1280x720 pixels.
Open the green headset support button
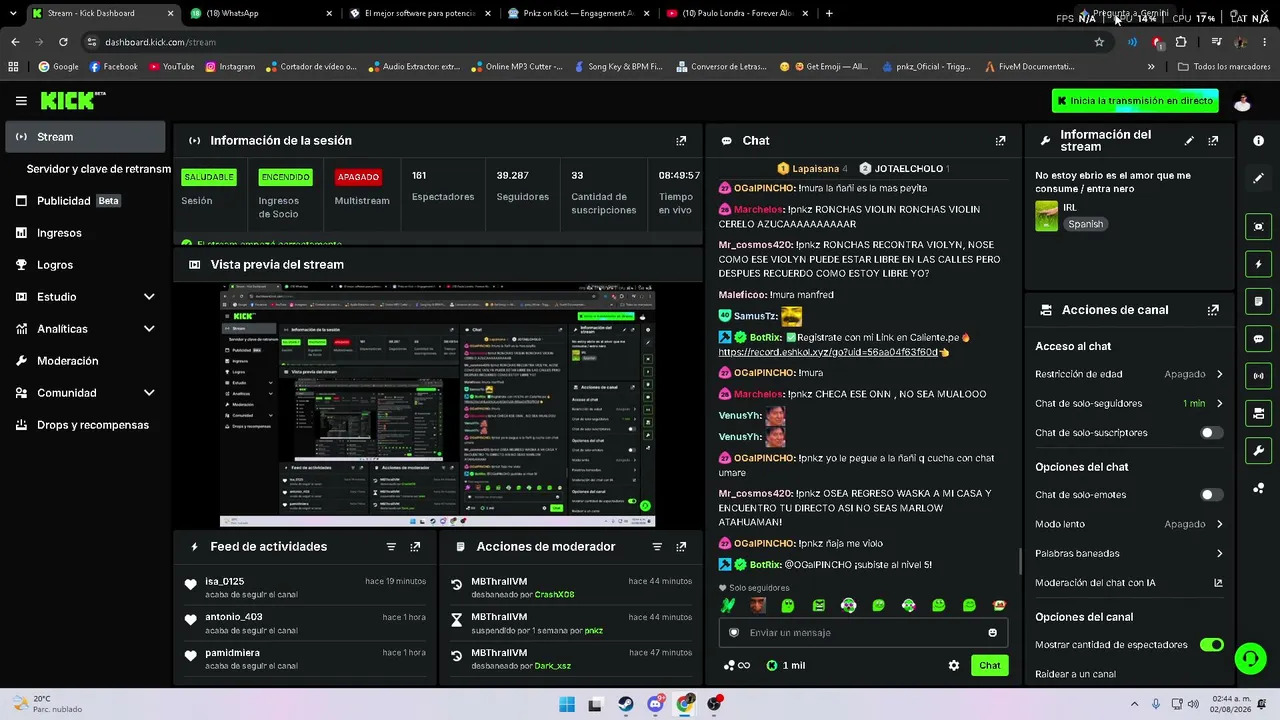click(x=1250, y=658)
